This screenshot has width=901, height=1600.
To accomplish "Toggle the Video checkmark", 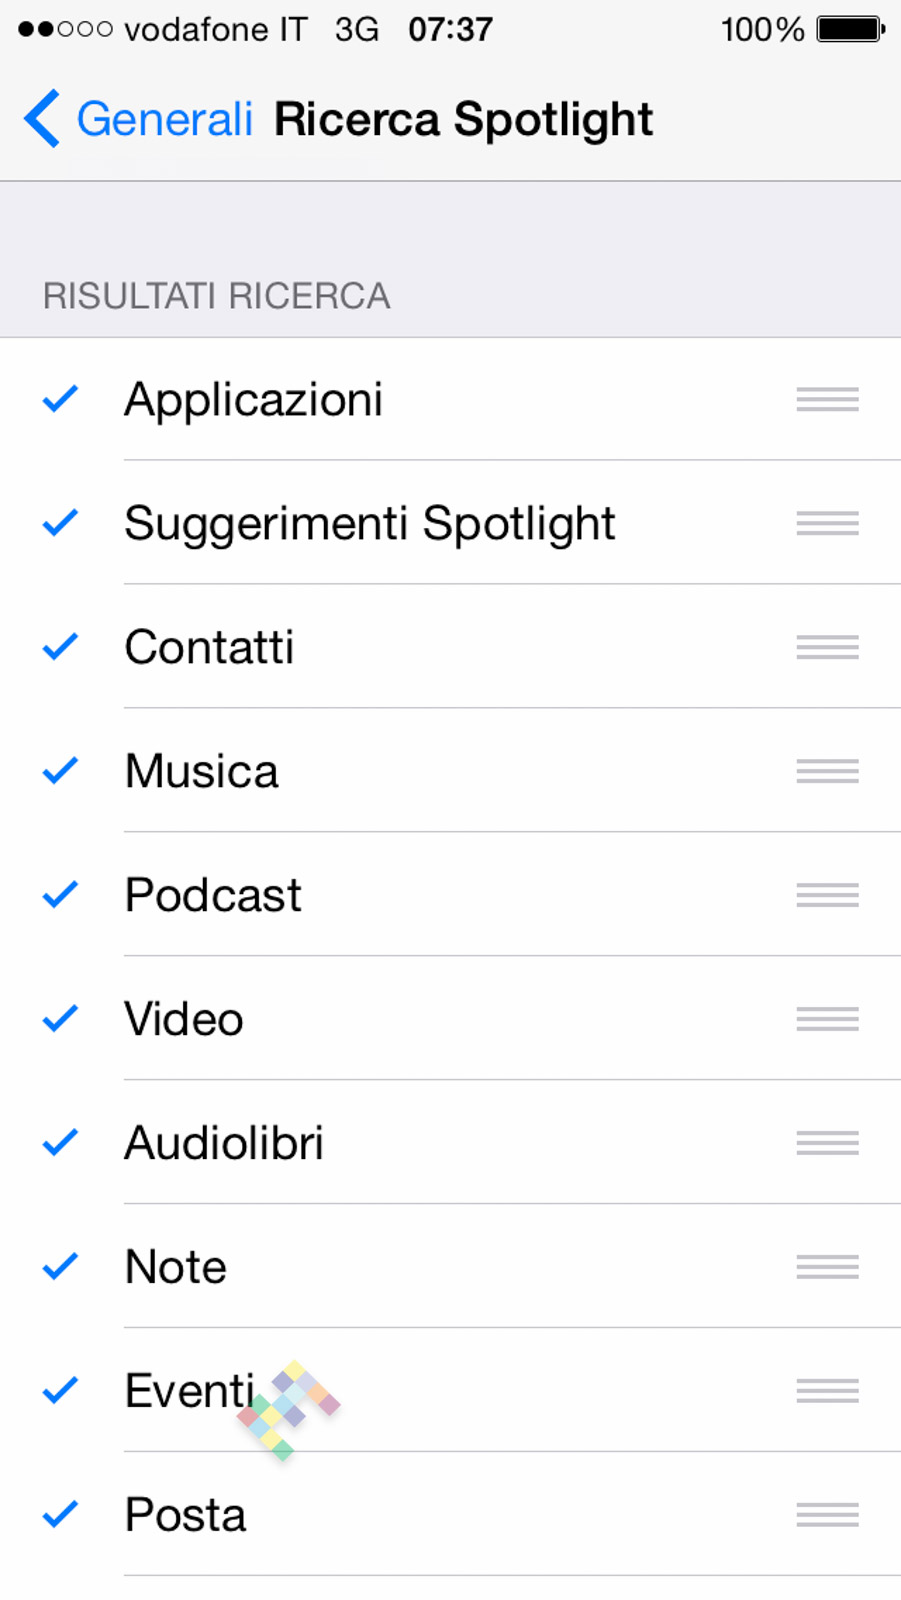I will click(x=60, y=1019).
